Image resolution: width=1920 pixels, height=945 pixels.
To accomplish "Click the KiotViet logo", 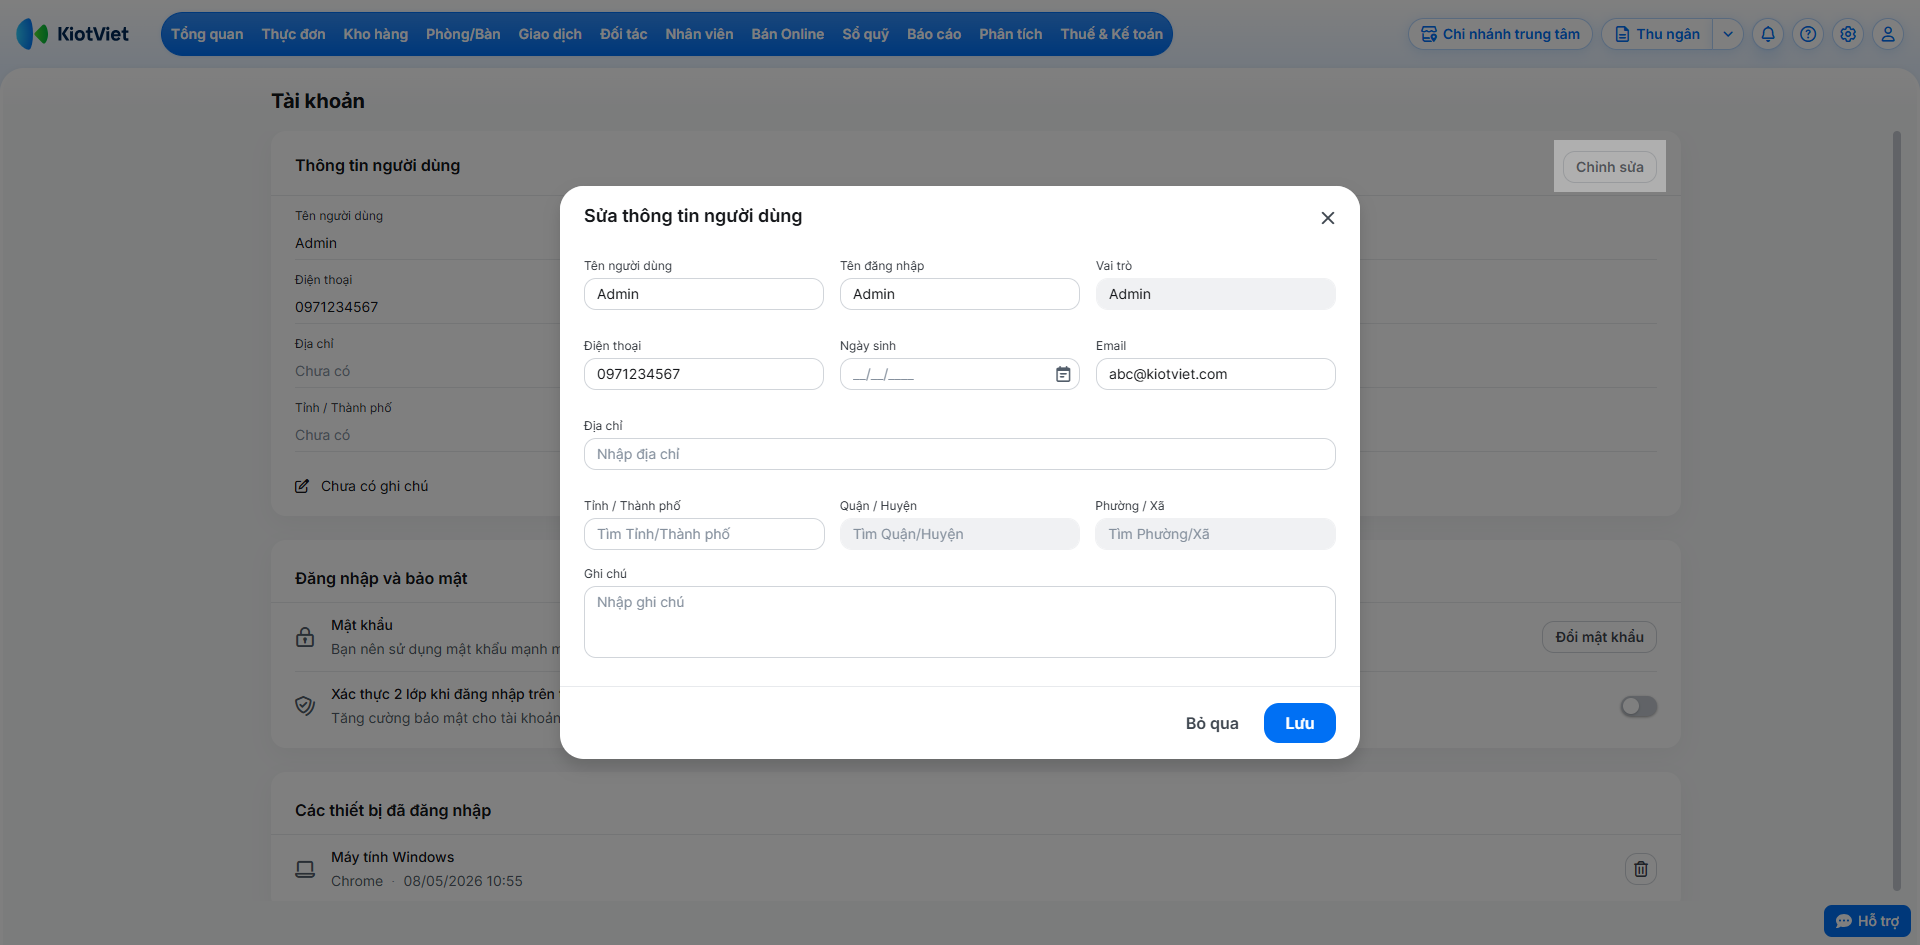I will pos(73,34).
